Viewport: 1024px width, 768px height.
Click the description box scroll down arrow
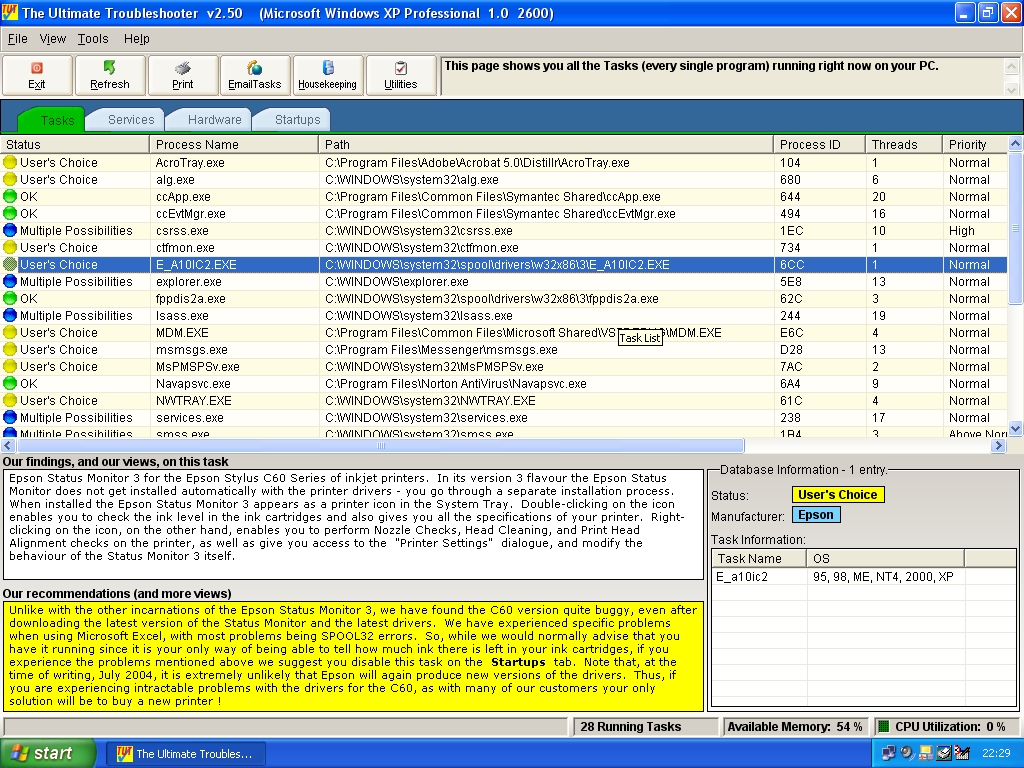point(1012,88)
